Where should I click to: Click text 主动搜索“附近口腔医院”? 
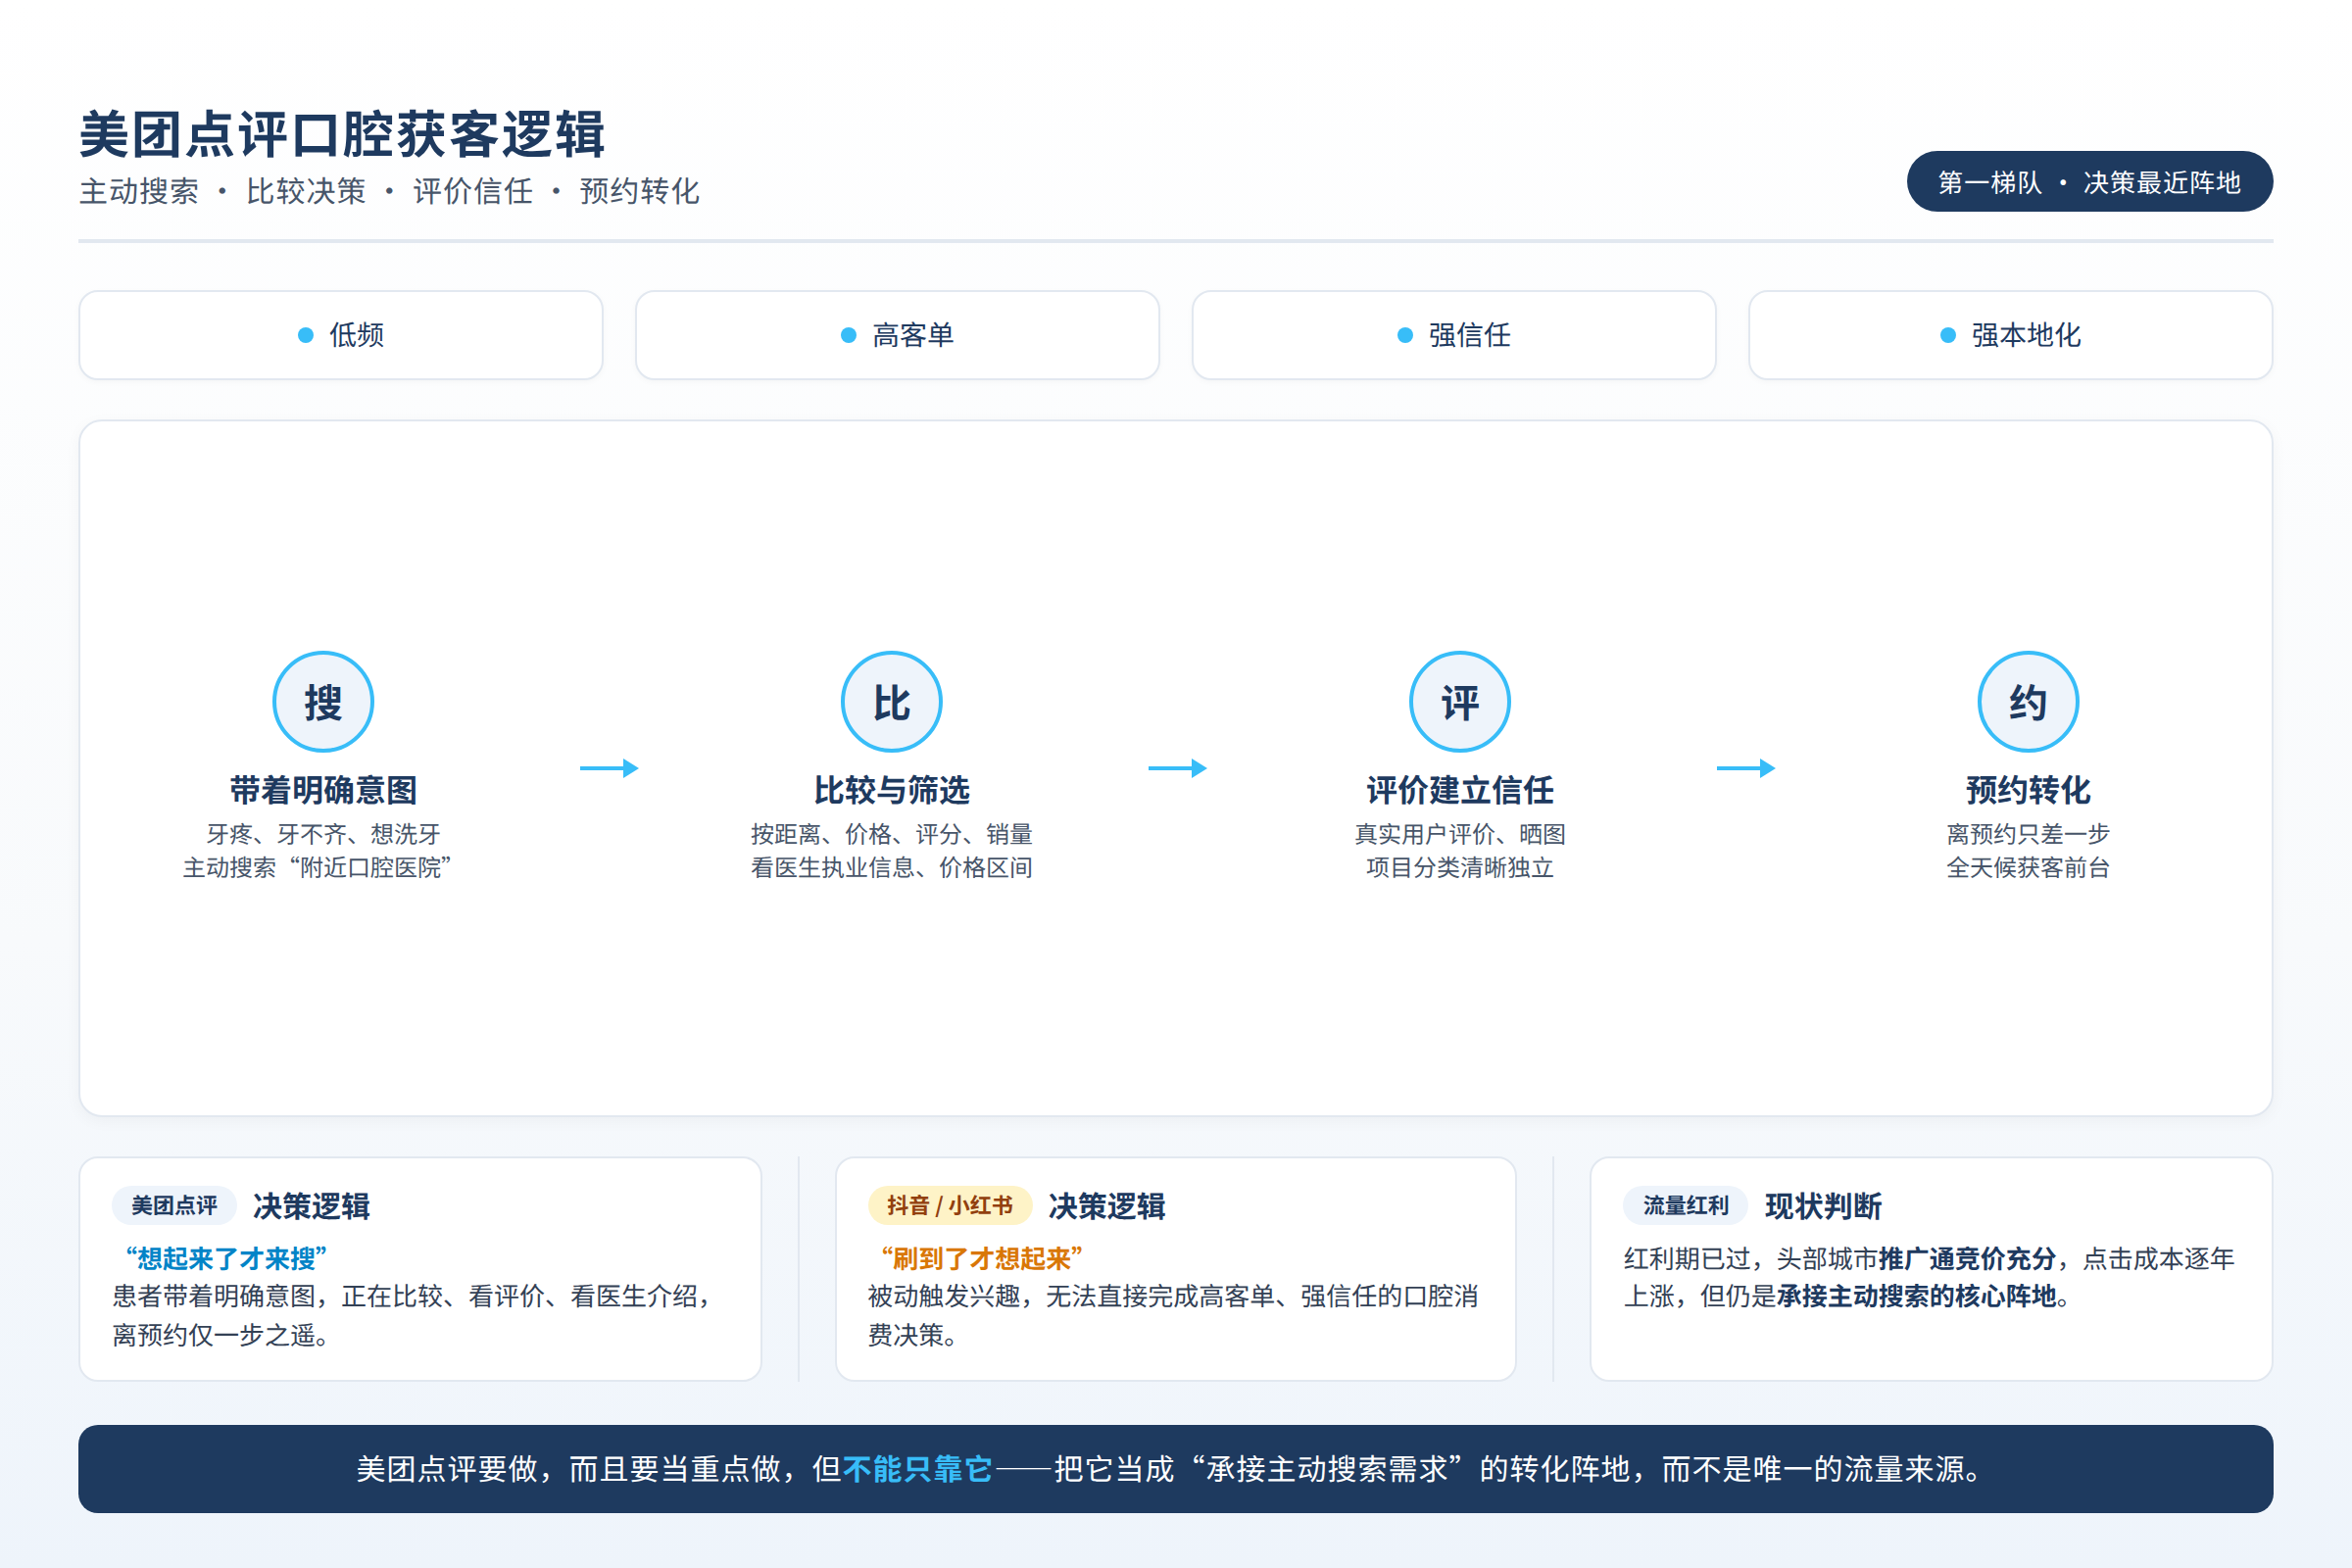click(317, 867)
